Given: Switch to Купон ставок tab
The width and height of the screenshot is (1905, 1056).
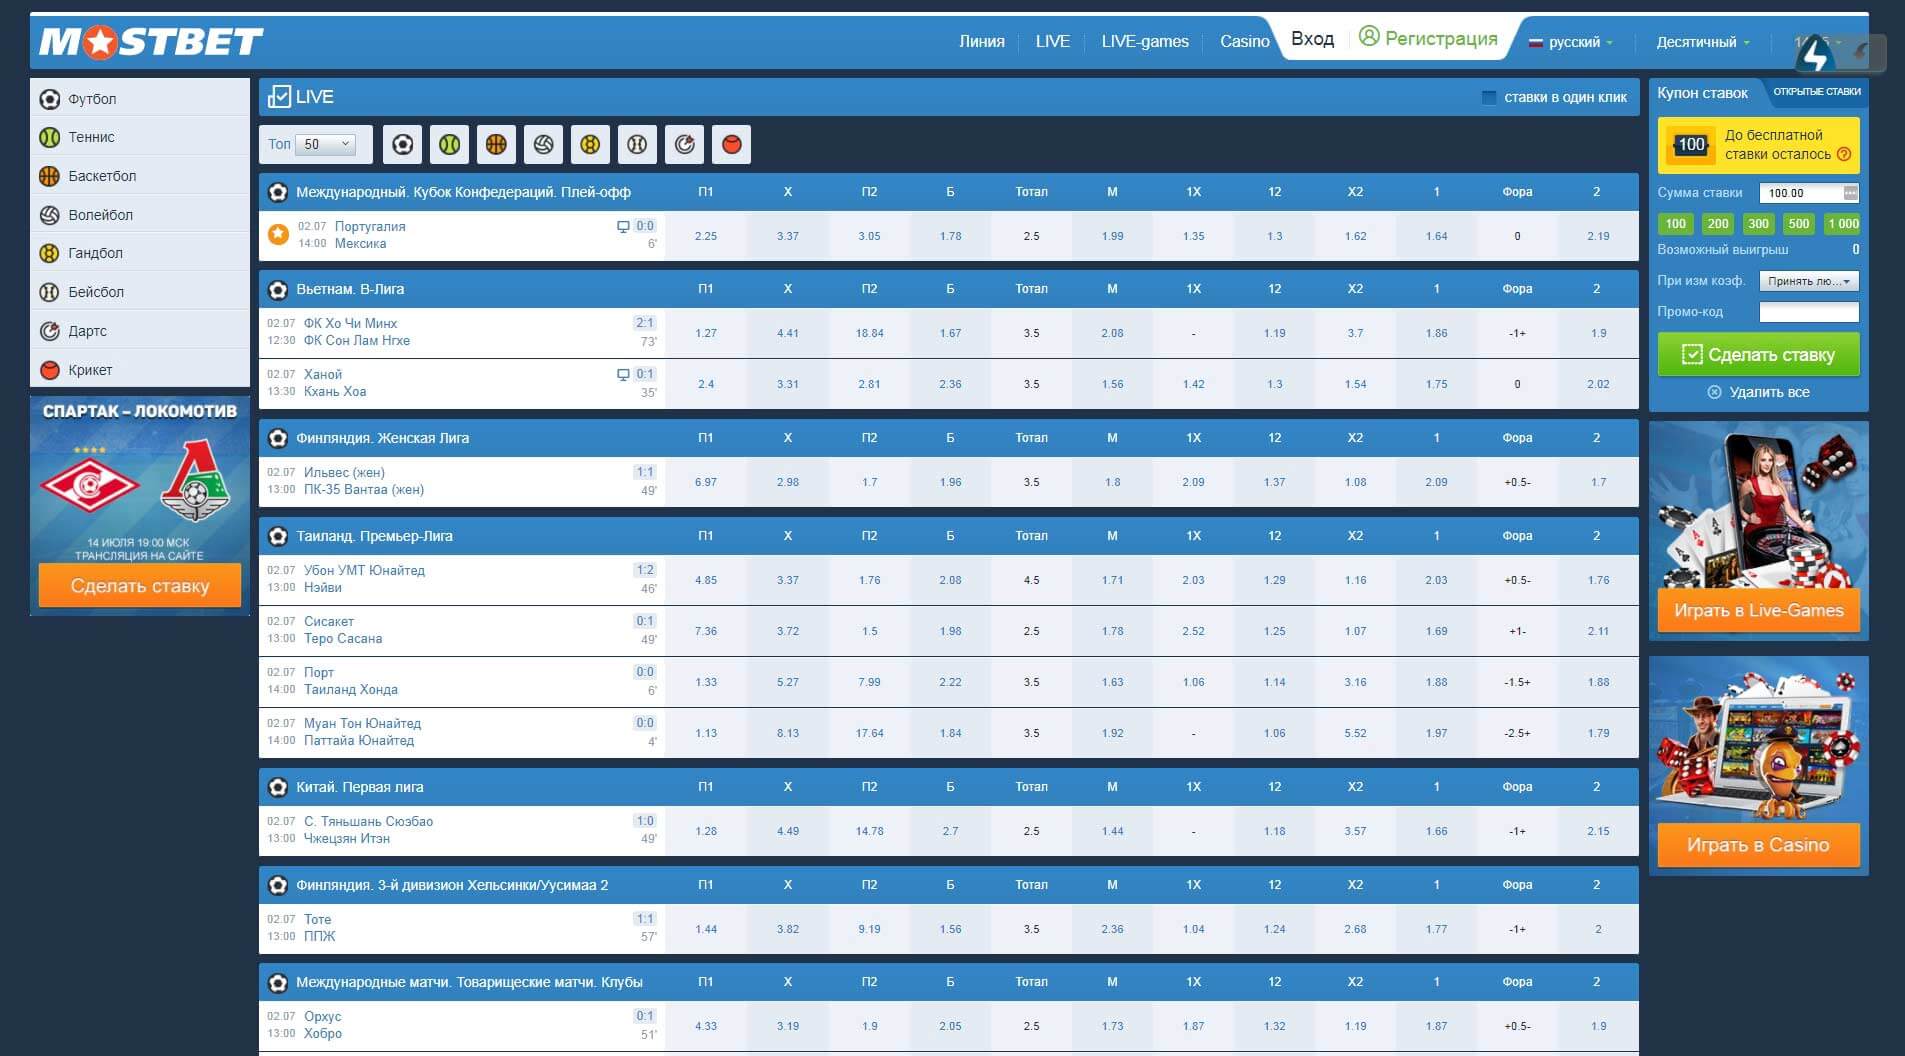Looking at the screenshot, I should point(1702,93).
